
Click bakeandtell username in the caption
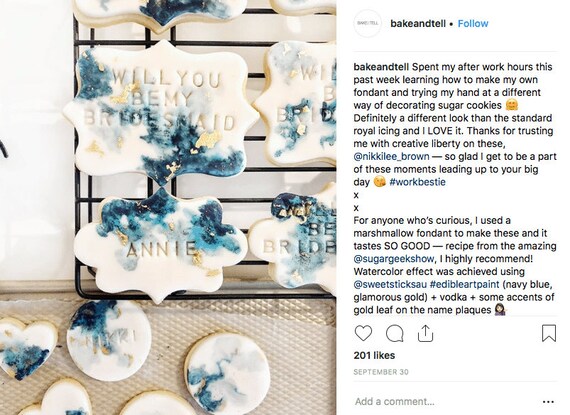(x=381, y=67)
